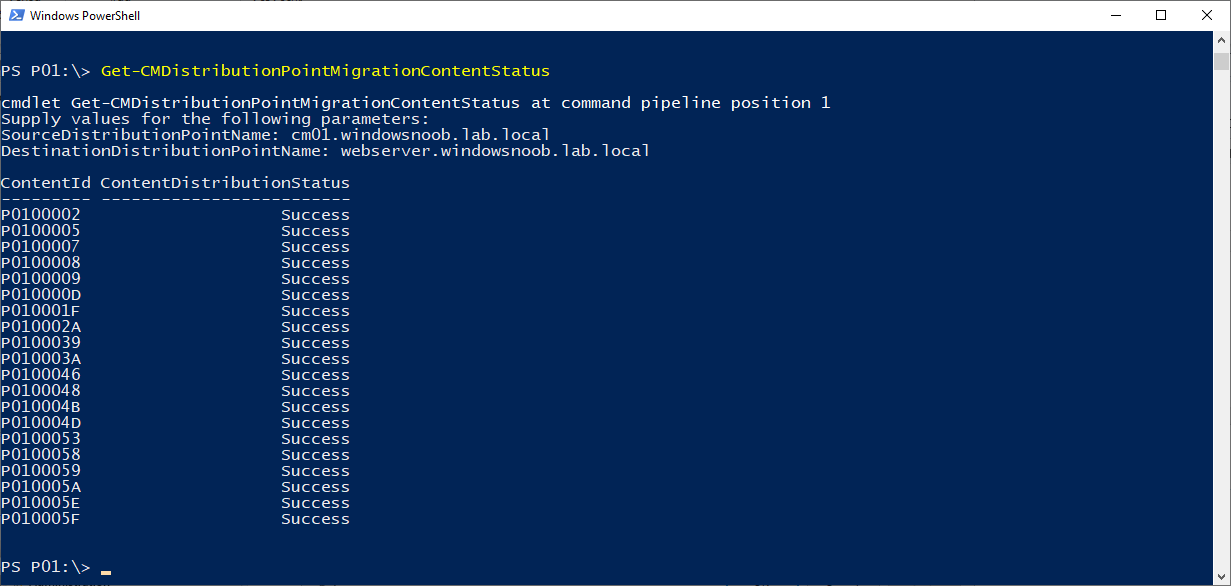Click content ID P010004D
Viewport: 1231px width, 586px height.
(x=41, y=423)
